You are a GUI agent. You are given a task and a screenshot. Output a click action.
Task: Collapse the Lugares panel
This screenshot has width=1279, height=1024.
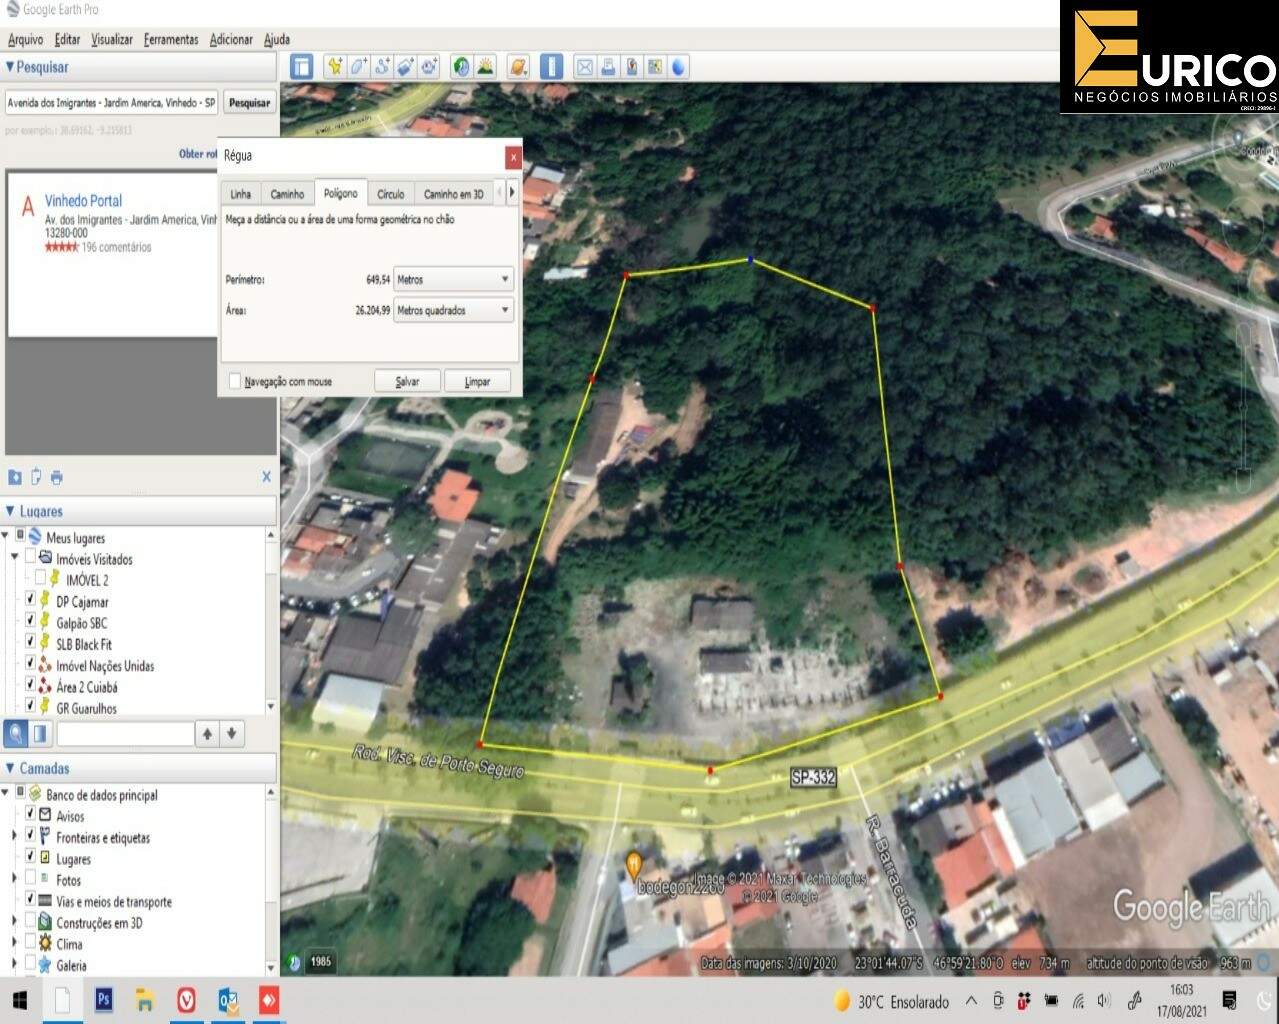pos(10,510)
